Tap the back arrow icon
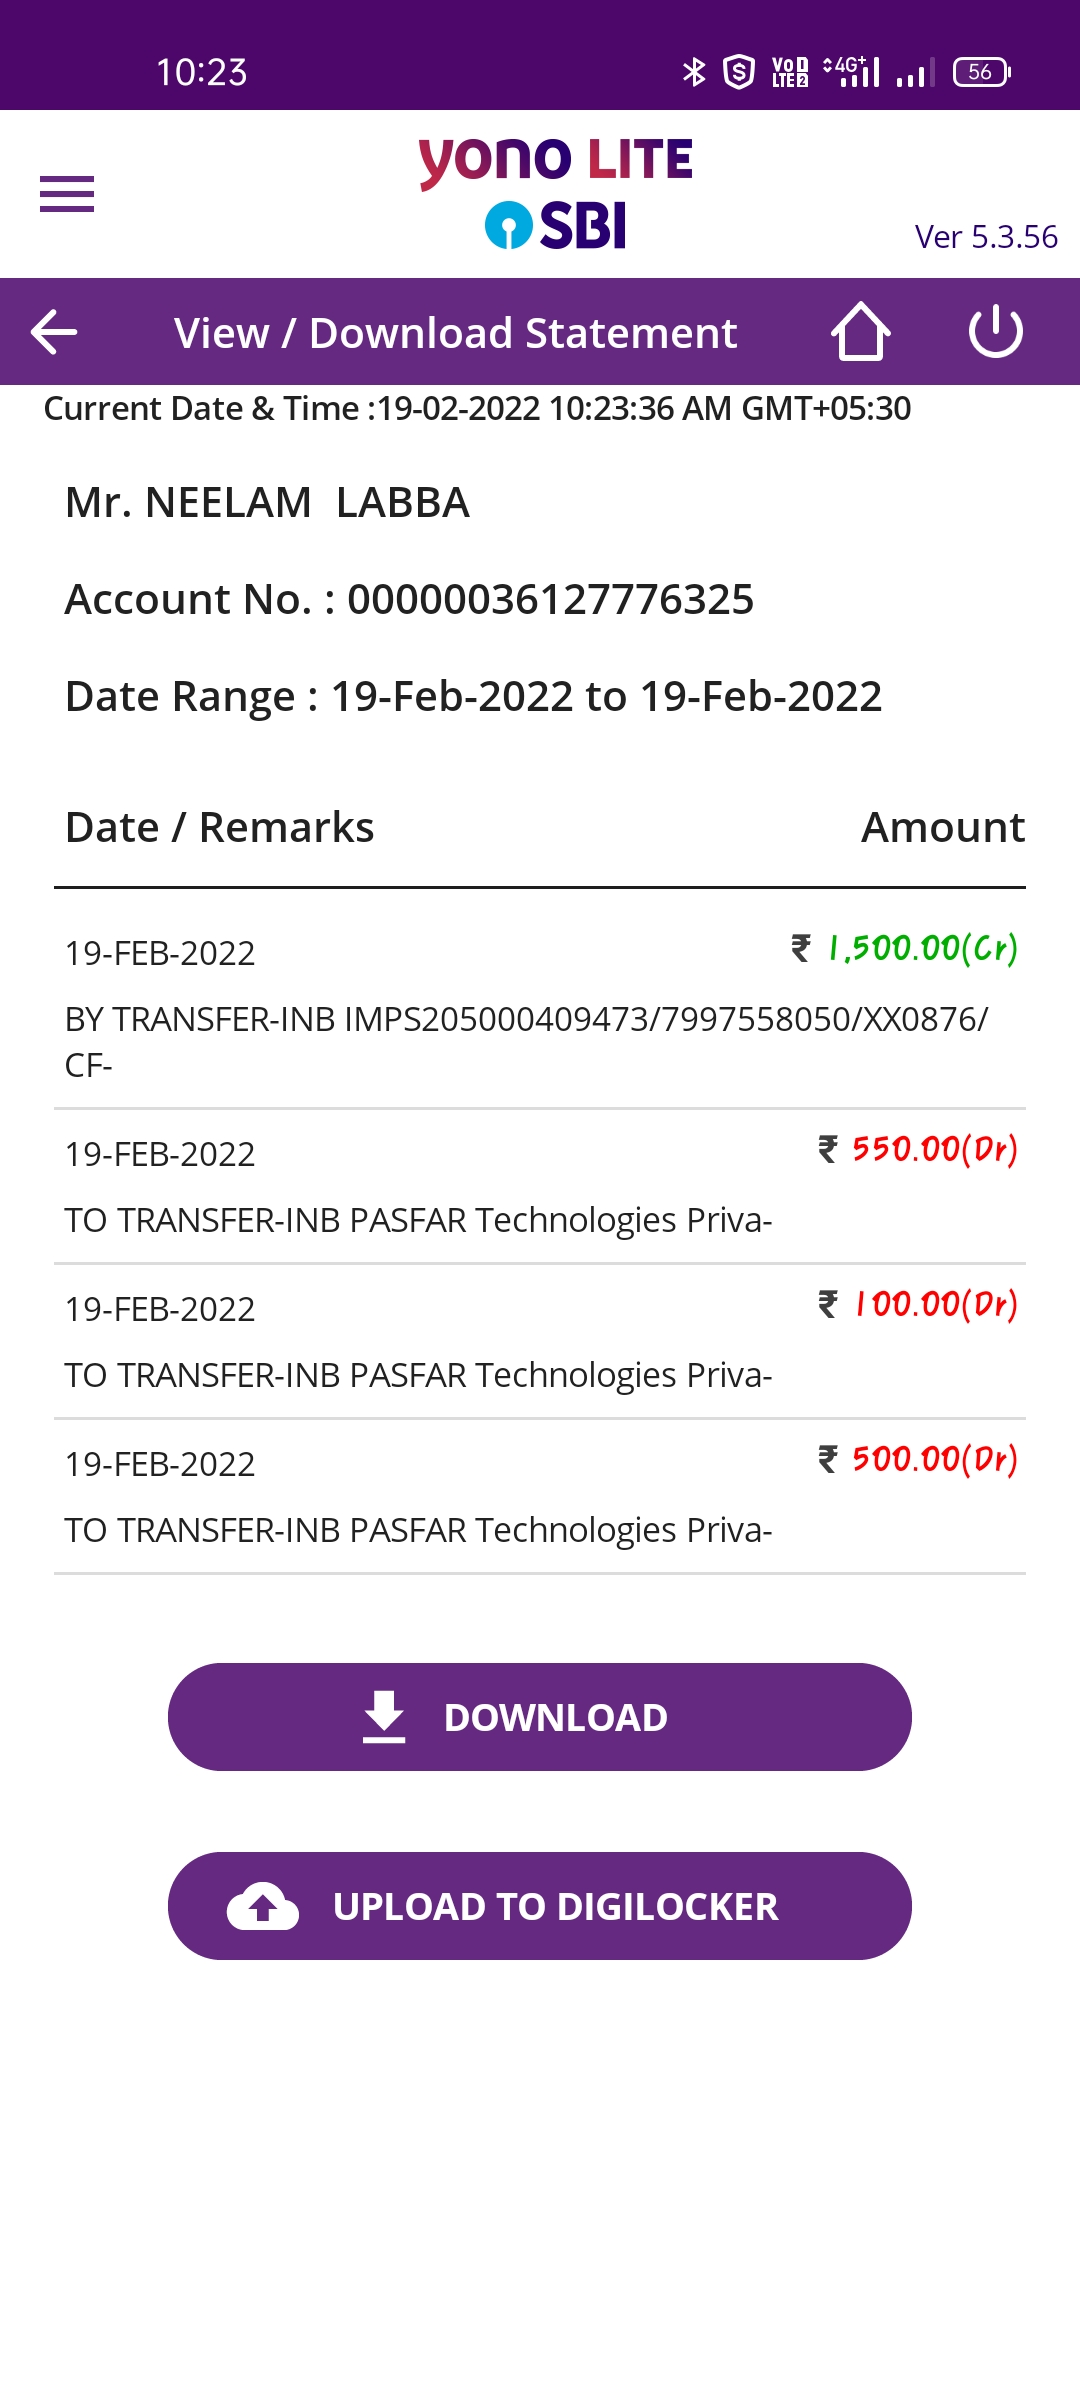This screenshot has height=2400, width=1080. 54,332
